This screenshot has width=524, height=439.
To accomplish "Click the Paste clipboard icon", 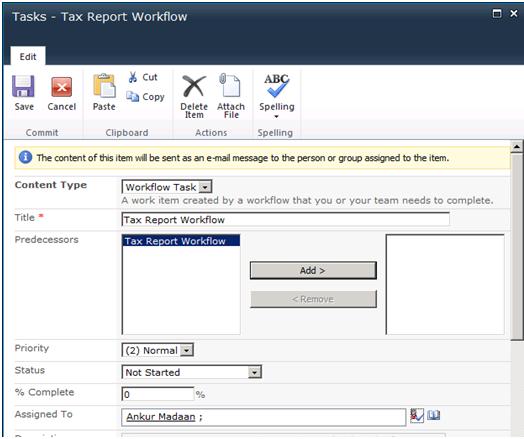I will click(x=104, y=86).
